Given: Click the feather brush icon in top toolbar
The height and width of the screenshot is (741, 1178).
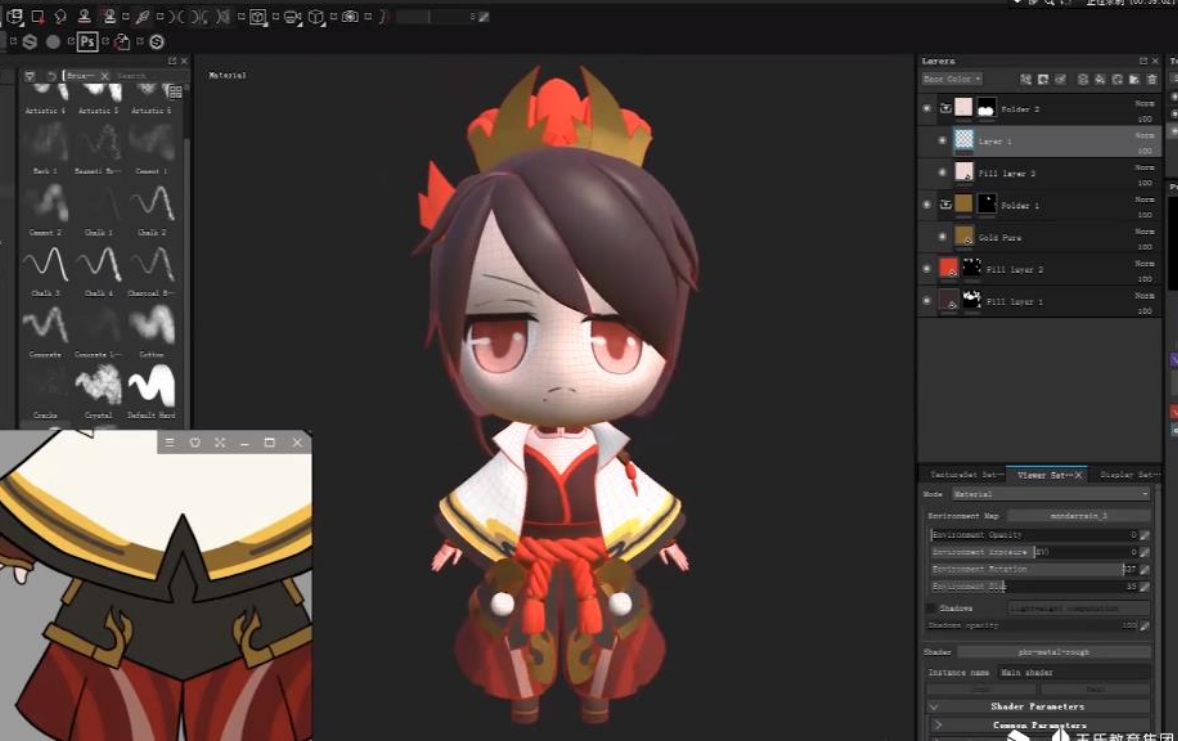Looking at the screenshot, I should pyautogui.click(x=143, y=17).
